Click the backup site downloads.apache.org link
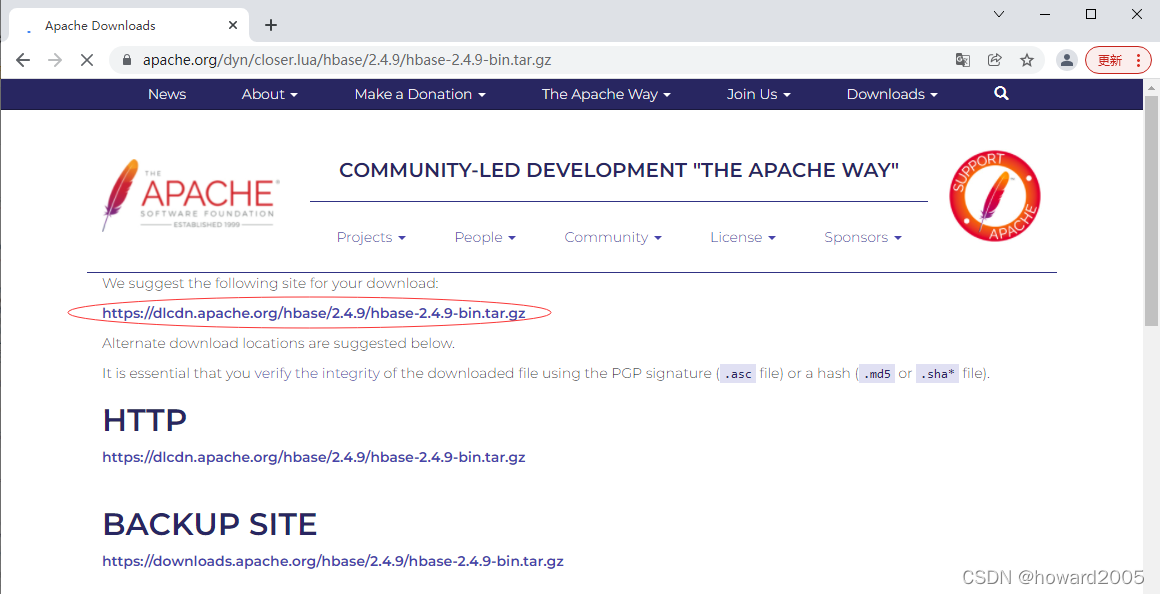This screenshot has height=594, width=1160. pos(333,561)
